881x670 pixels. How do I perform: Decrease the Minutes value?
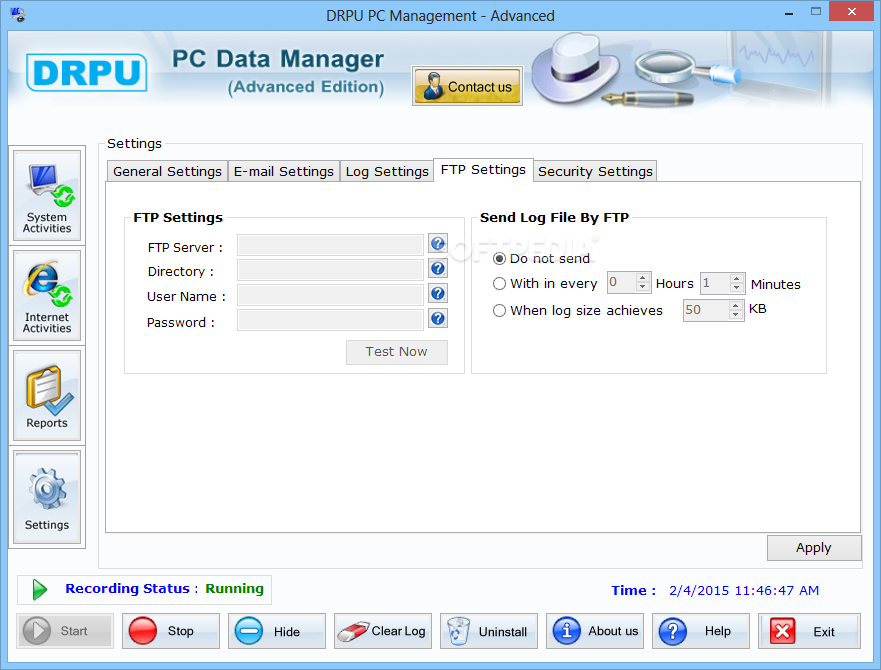pos(737,287)
